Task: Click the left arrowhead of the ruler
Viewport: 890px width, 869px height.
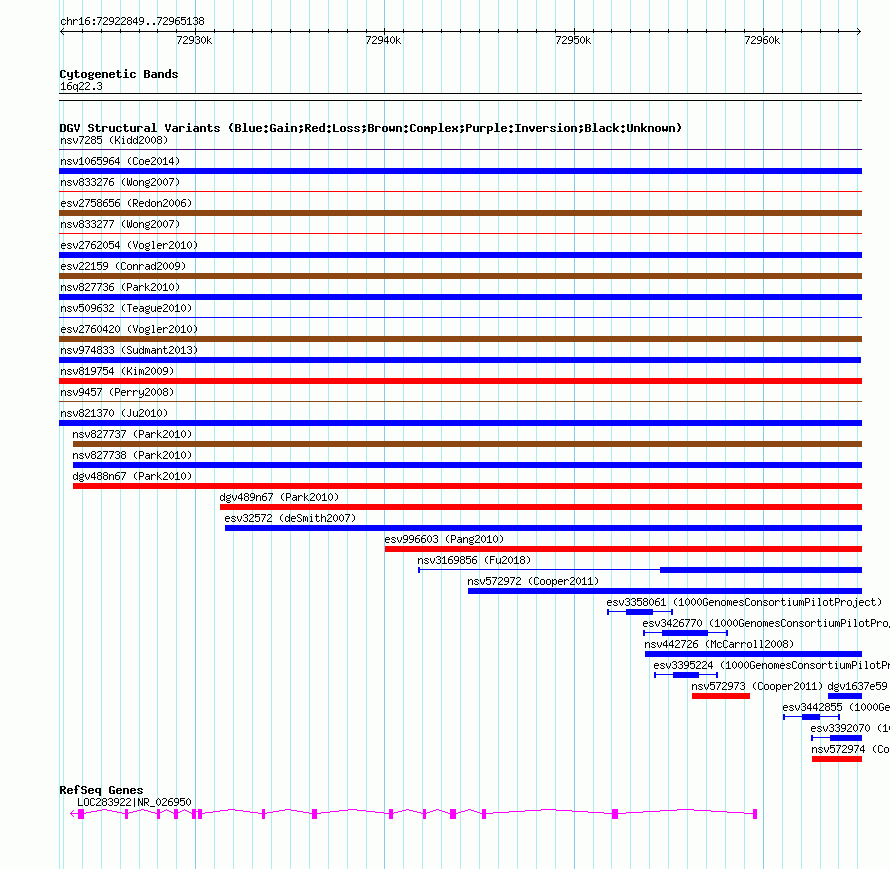Action: (62, 32)
